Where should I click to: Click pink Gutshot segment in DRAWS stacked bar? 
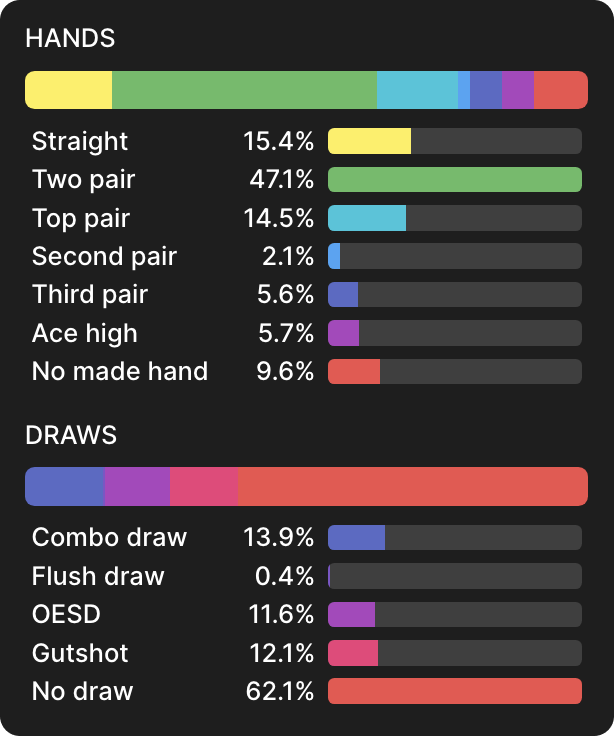(x=204, y=486)
